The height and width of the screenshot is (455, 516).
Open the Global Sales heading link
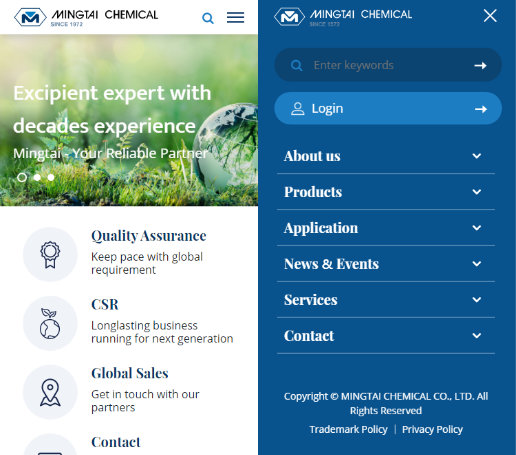[x=130, y=373]
